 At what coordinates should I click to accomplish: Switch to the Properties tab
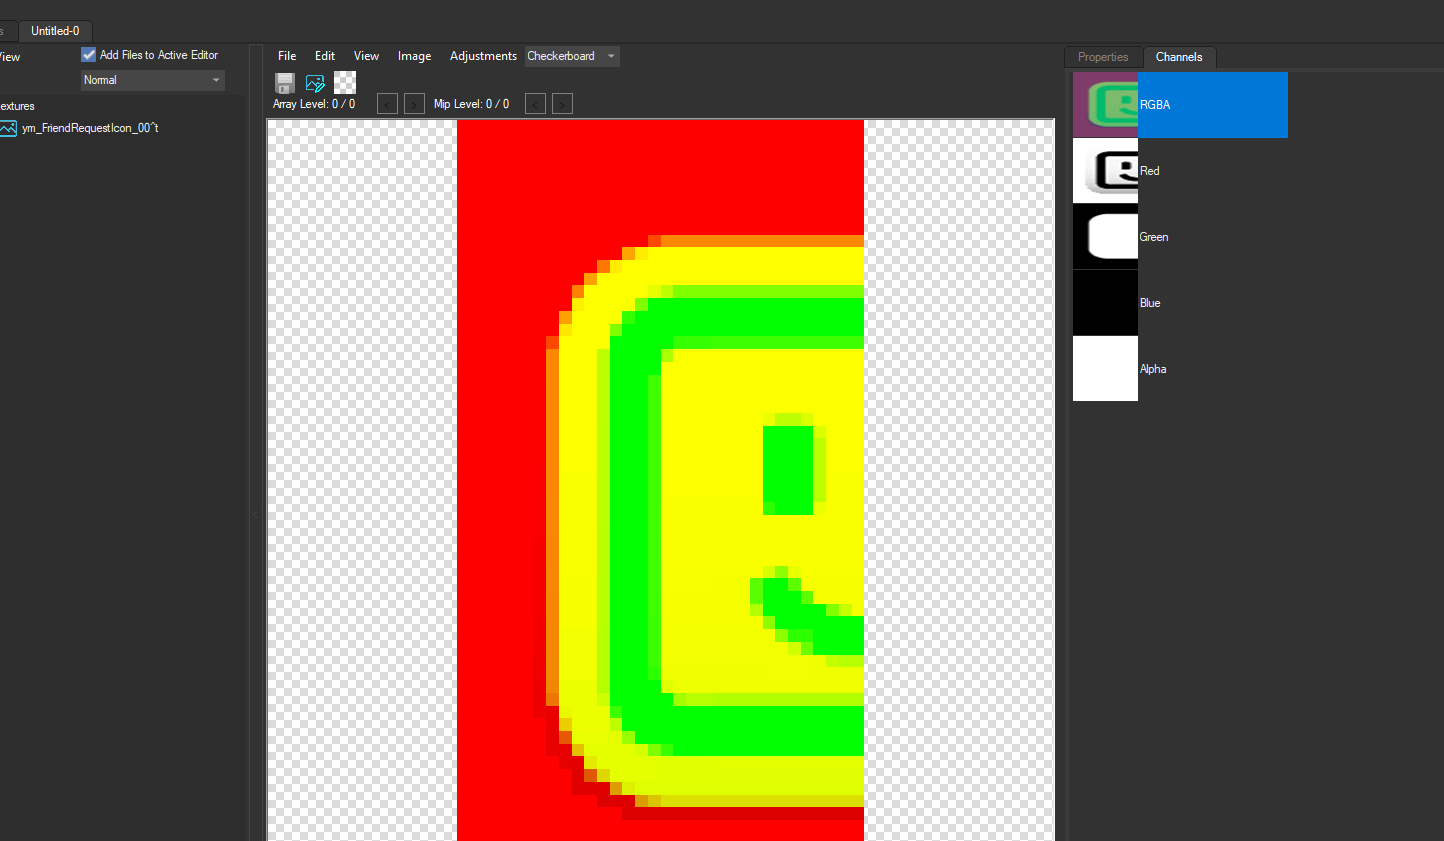click(1103, 57)
